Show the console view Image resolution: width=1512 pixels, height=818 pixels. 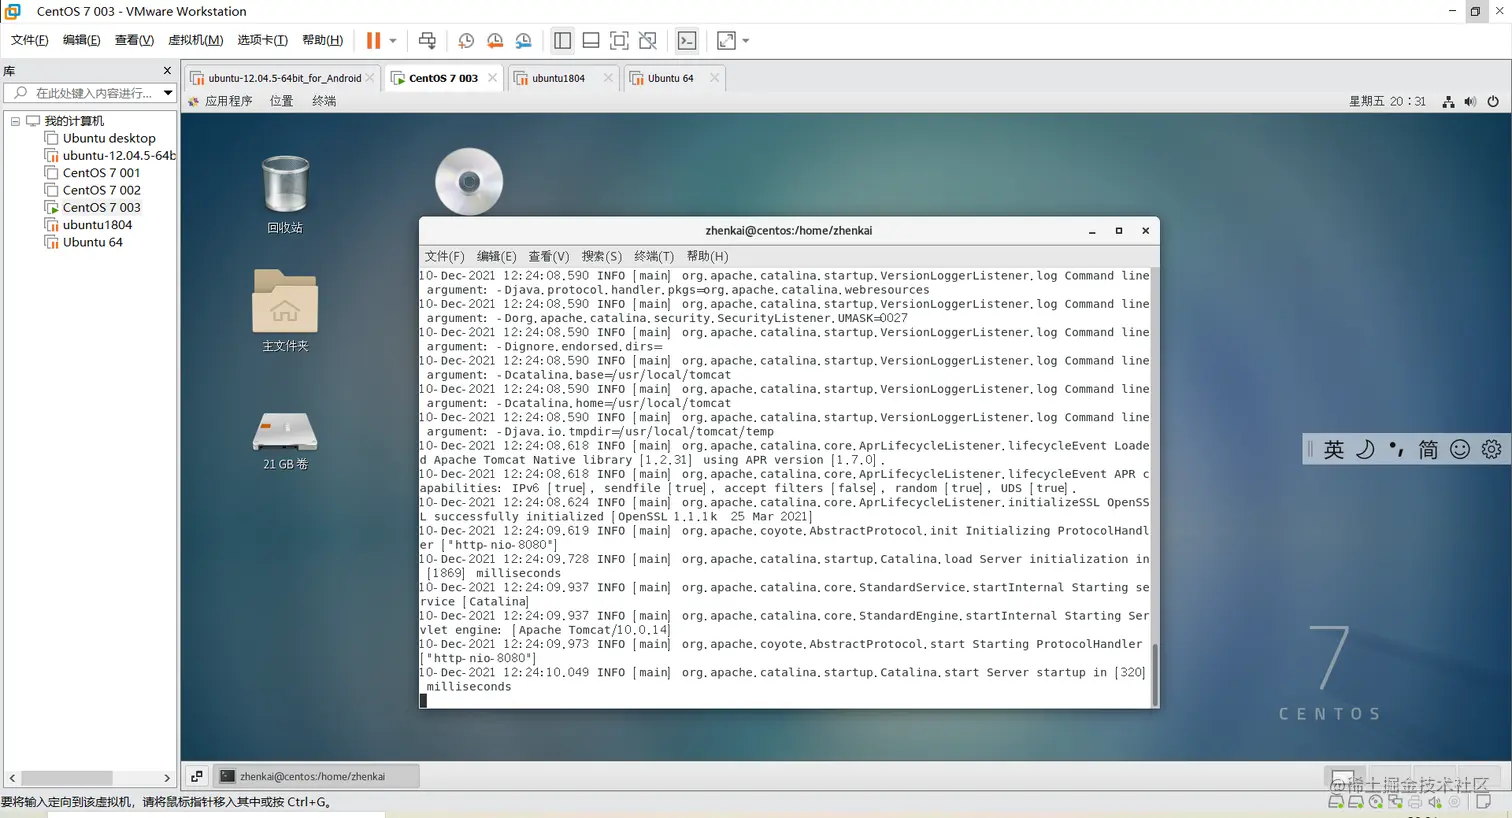tap(687, 41)
